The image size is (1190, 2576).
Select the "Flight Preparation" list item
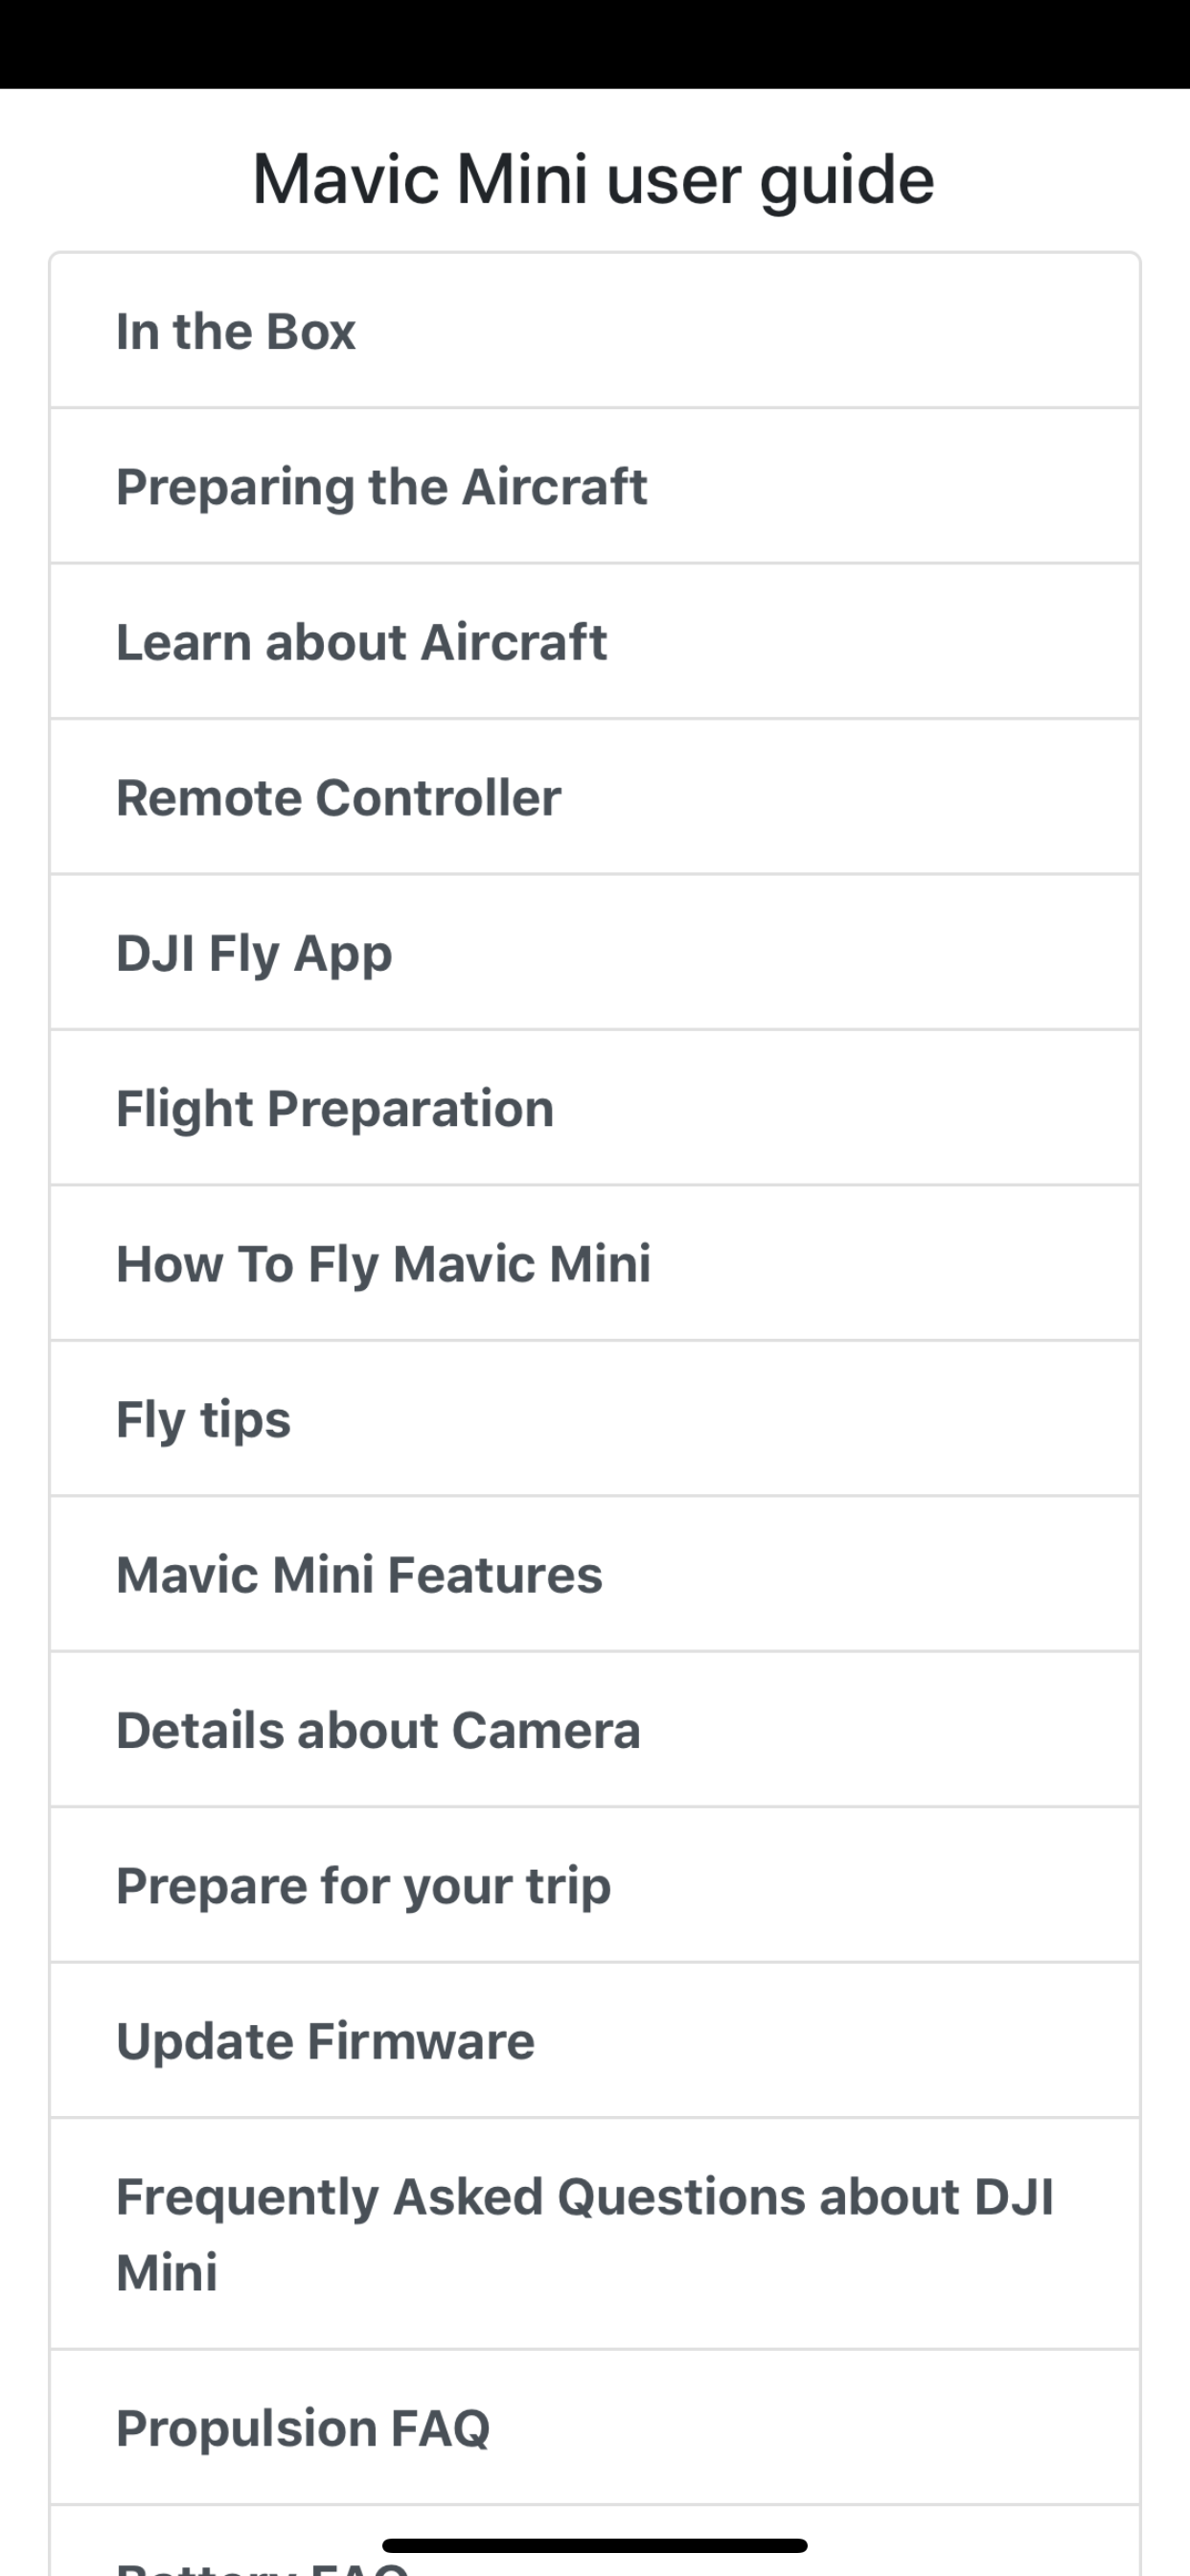click(x=594, y=1108)
